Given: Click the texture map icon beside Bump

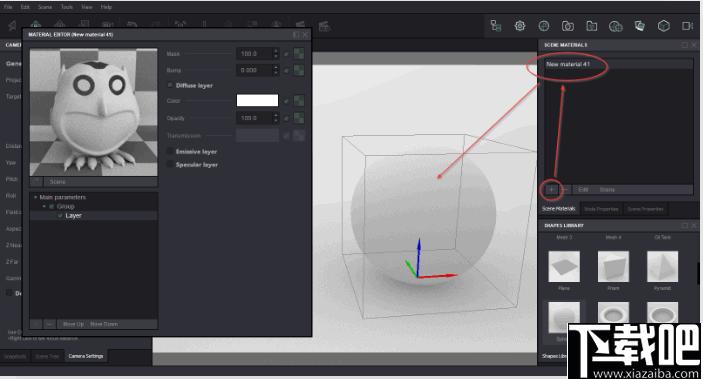Looking at the screenshot, I should tap(298, 70).
